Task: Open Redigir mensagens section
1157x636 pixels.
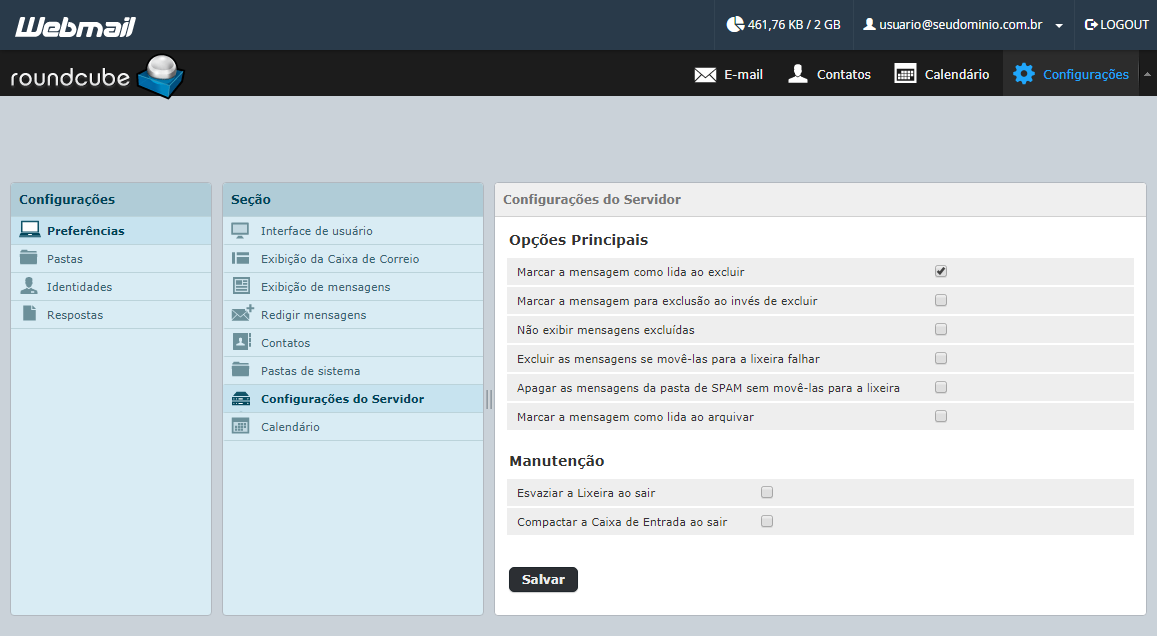Action: tap(353, 314)
